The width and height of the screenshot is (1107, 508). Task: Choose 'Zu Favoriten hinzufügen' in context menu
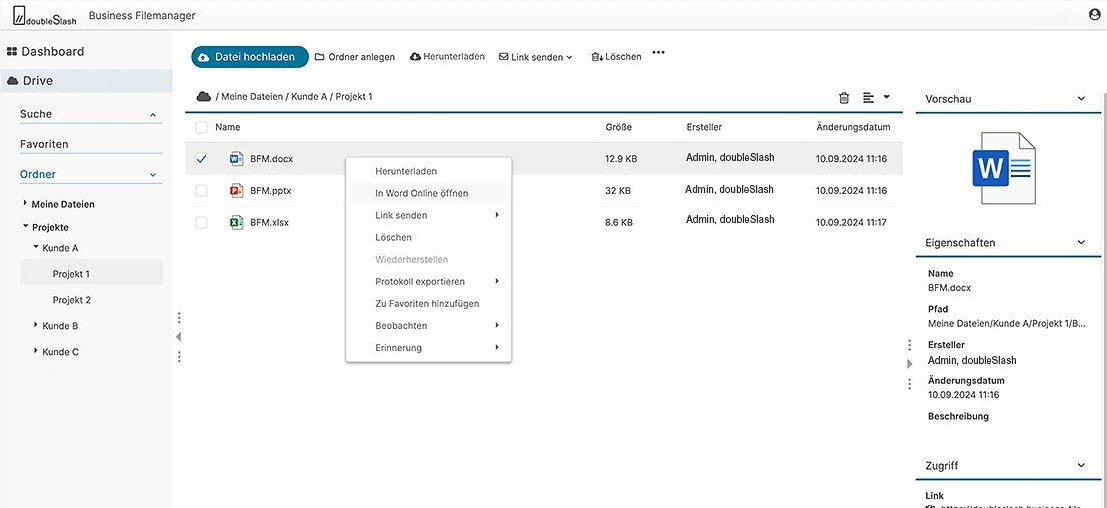[x=427, y=303]
